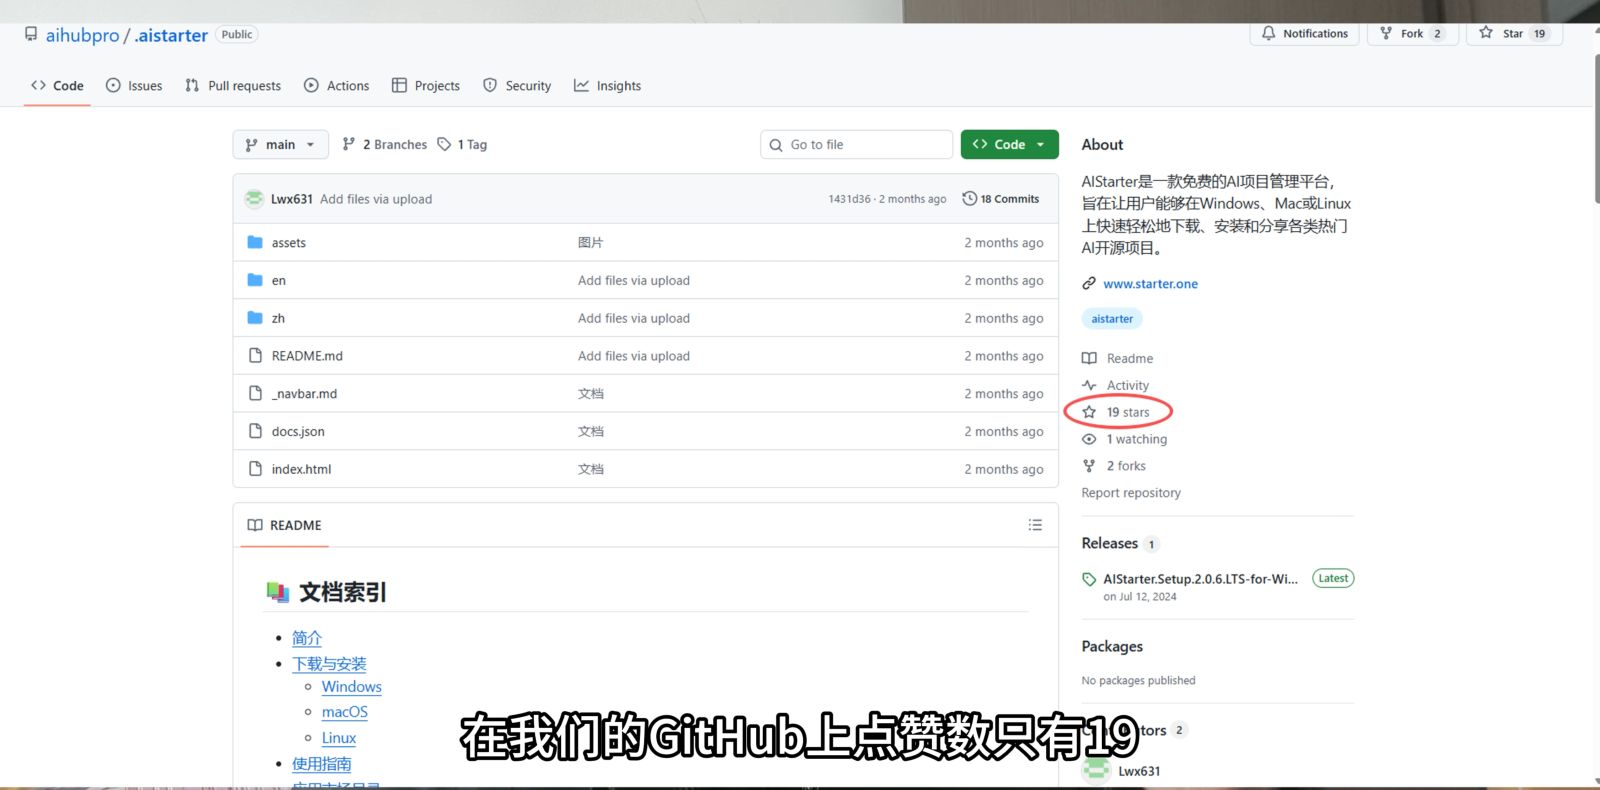Image resolution: width=1600 pixels, height=790 pixels.
Task: Star the repository
Action: tap(1514, 34)
